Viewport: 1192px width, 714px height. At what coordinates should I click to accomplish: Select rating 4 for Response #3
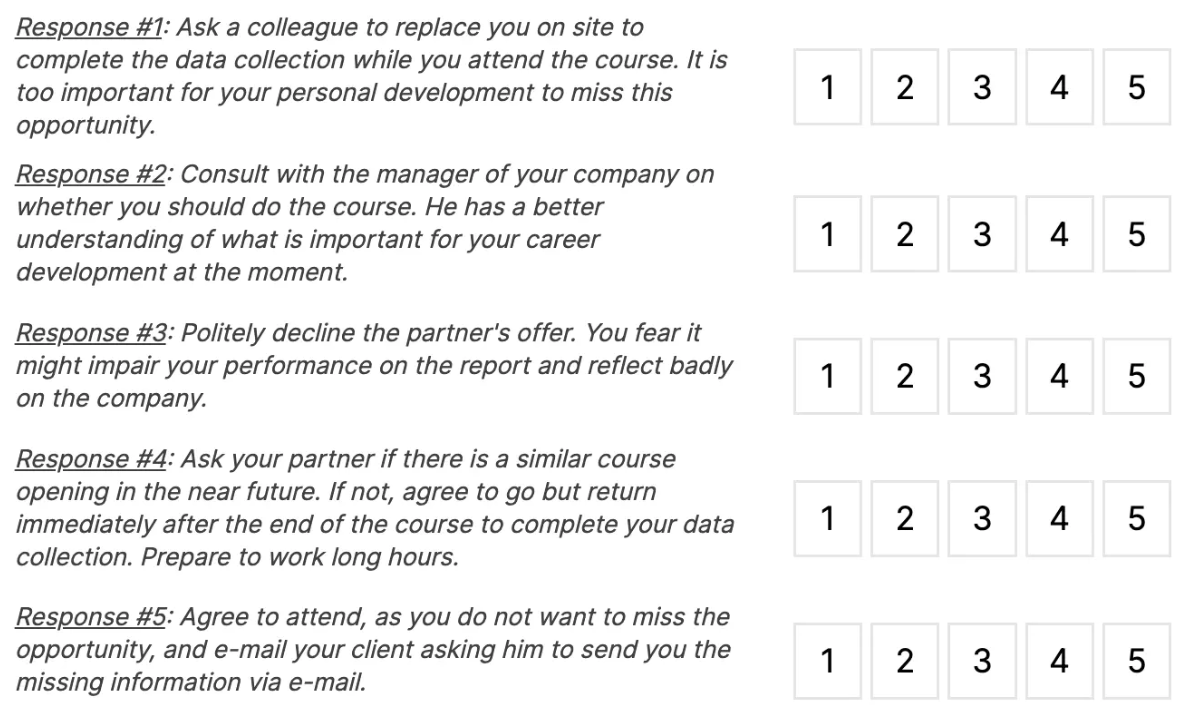click(x=1059, y=377)
